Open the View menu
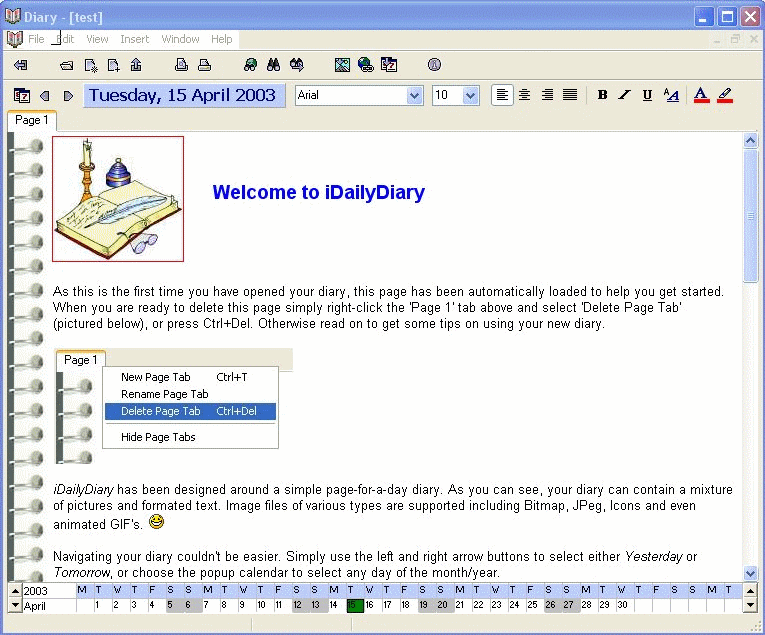 [97, 39]
